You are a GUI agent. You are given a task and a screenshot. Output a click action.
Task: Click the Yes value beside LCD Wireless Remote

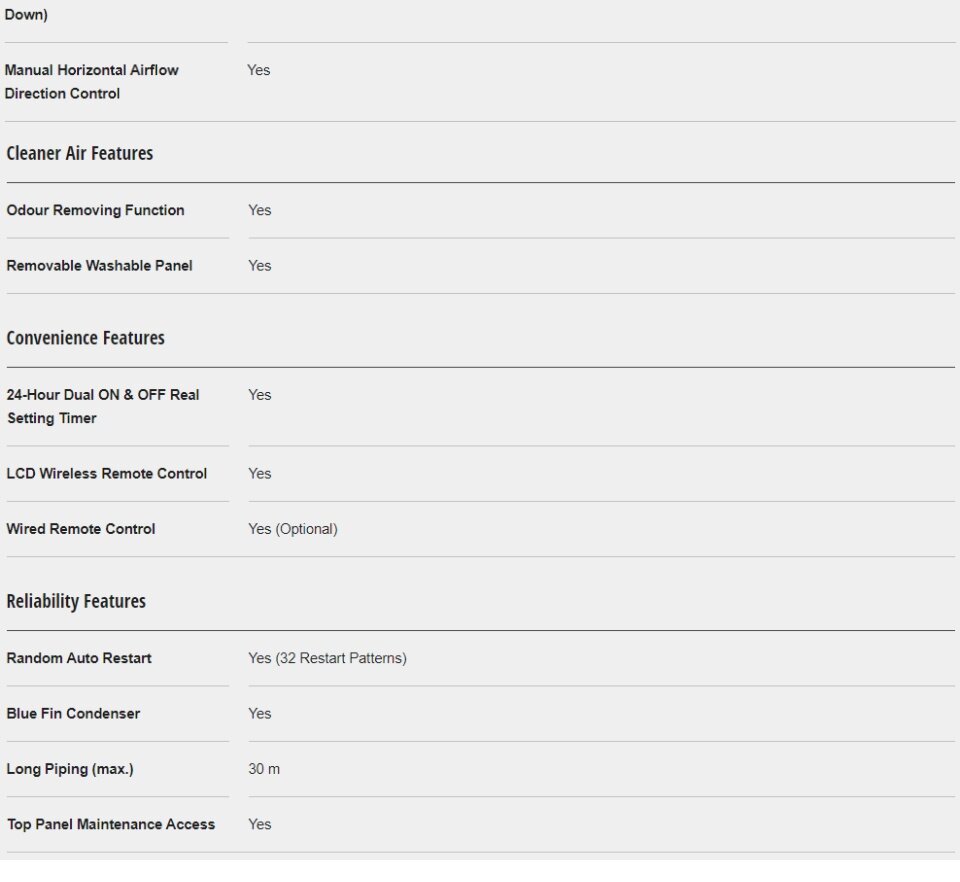point(259,474)
